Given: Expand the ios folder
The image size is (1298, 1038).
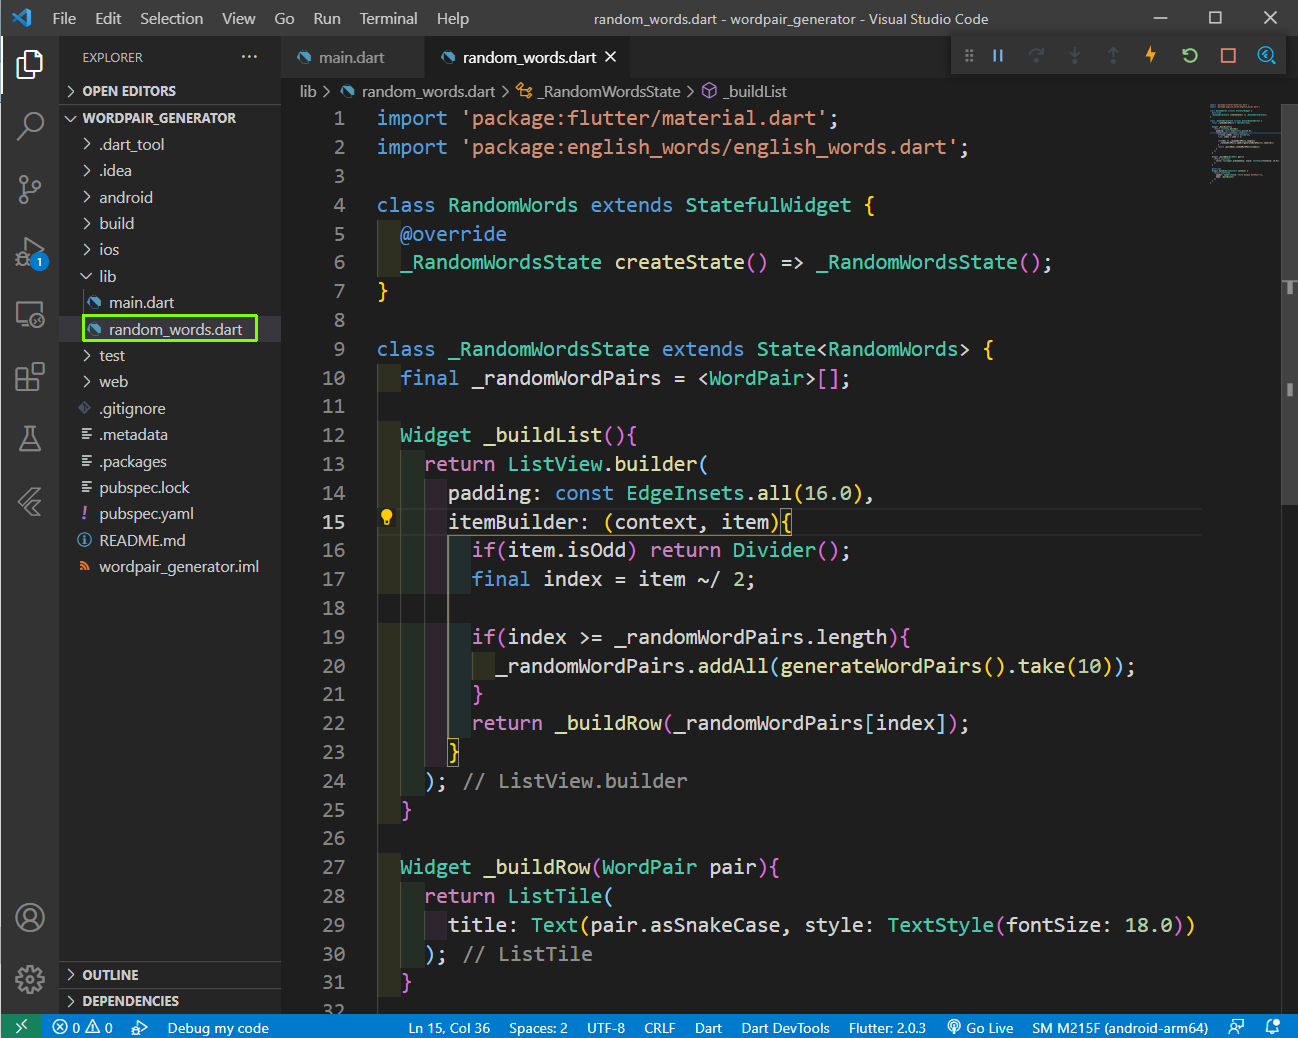Looking at the screenshot, I should (170, 250).
